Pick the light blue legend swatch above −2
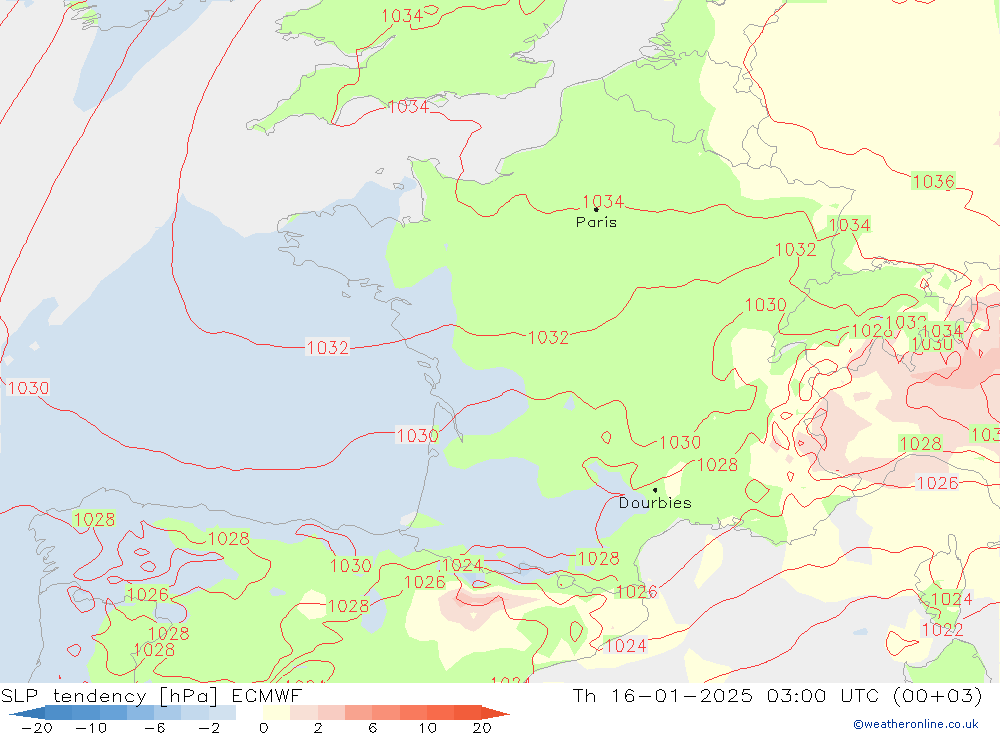The width and height of the screenshot is (1000, 733). point(208,713)
